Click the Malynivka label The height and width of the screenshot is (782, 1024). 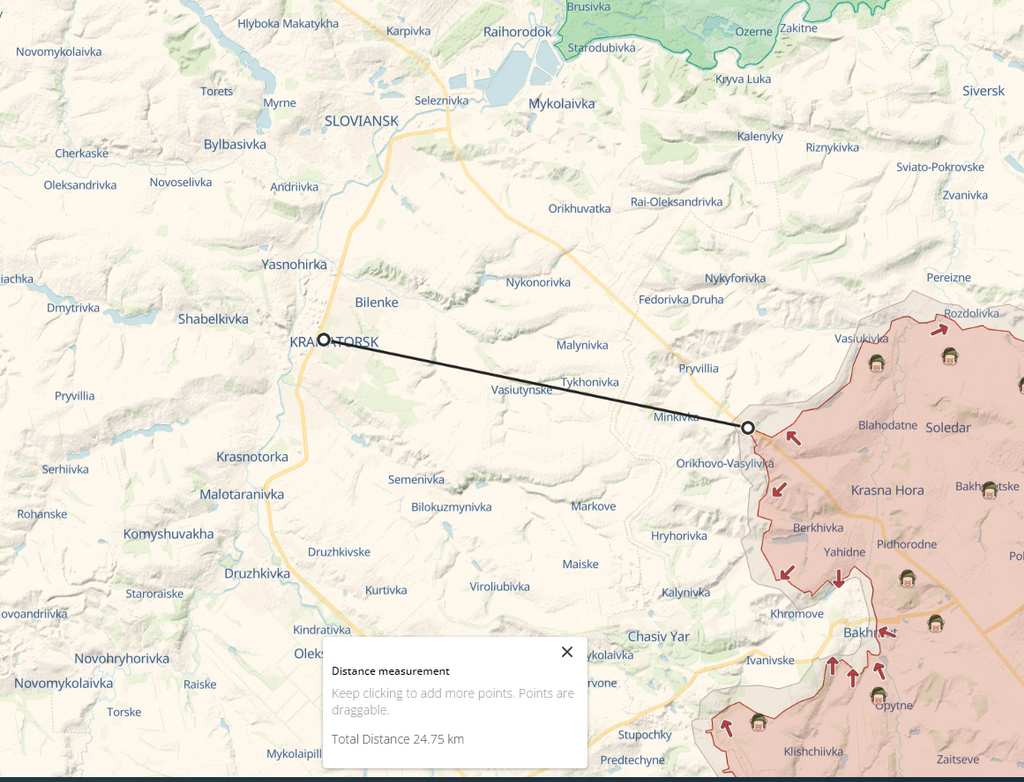[x=582, y=345]
